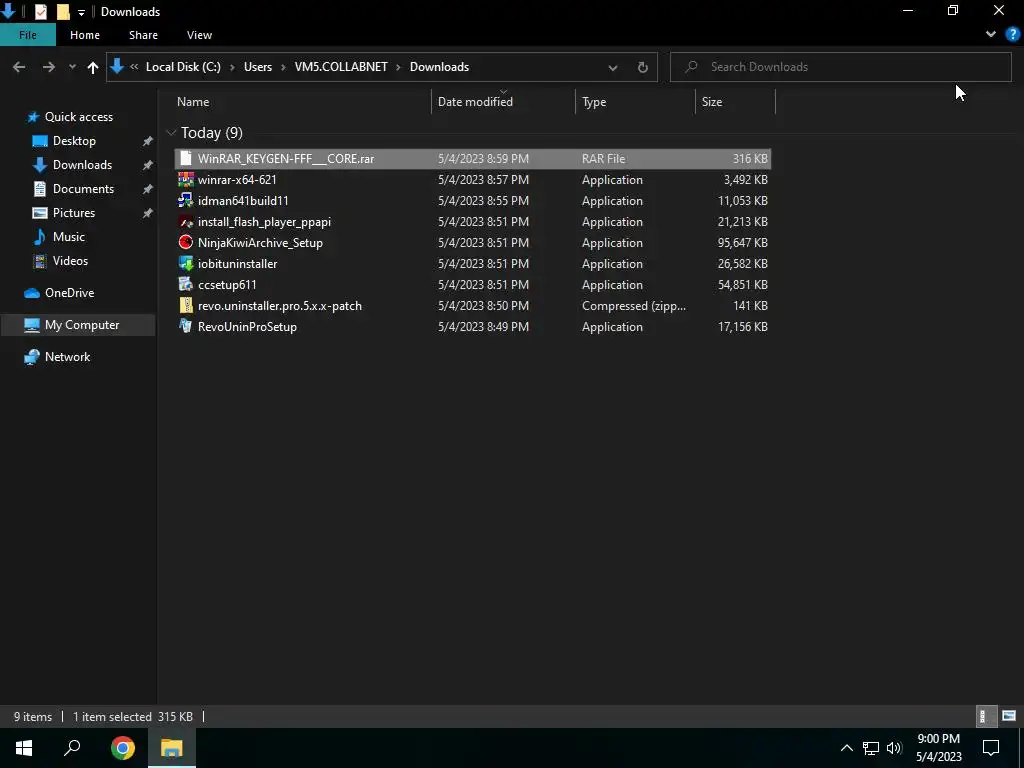The height and width of the screenshot is (768, 1024).
Task: Expand breadcrumb arrow after Local Disk (C:)
Action: point(232,67)
